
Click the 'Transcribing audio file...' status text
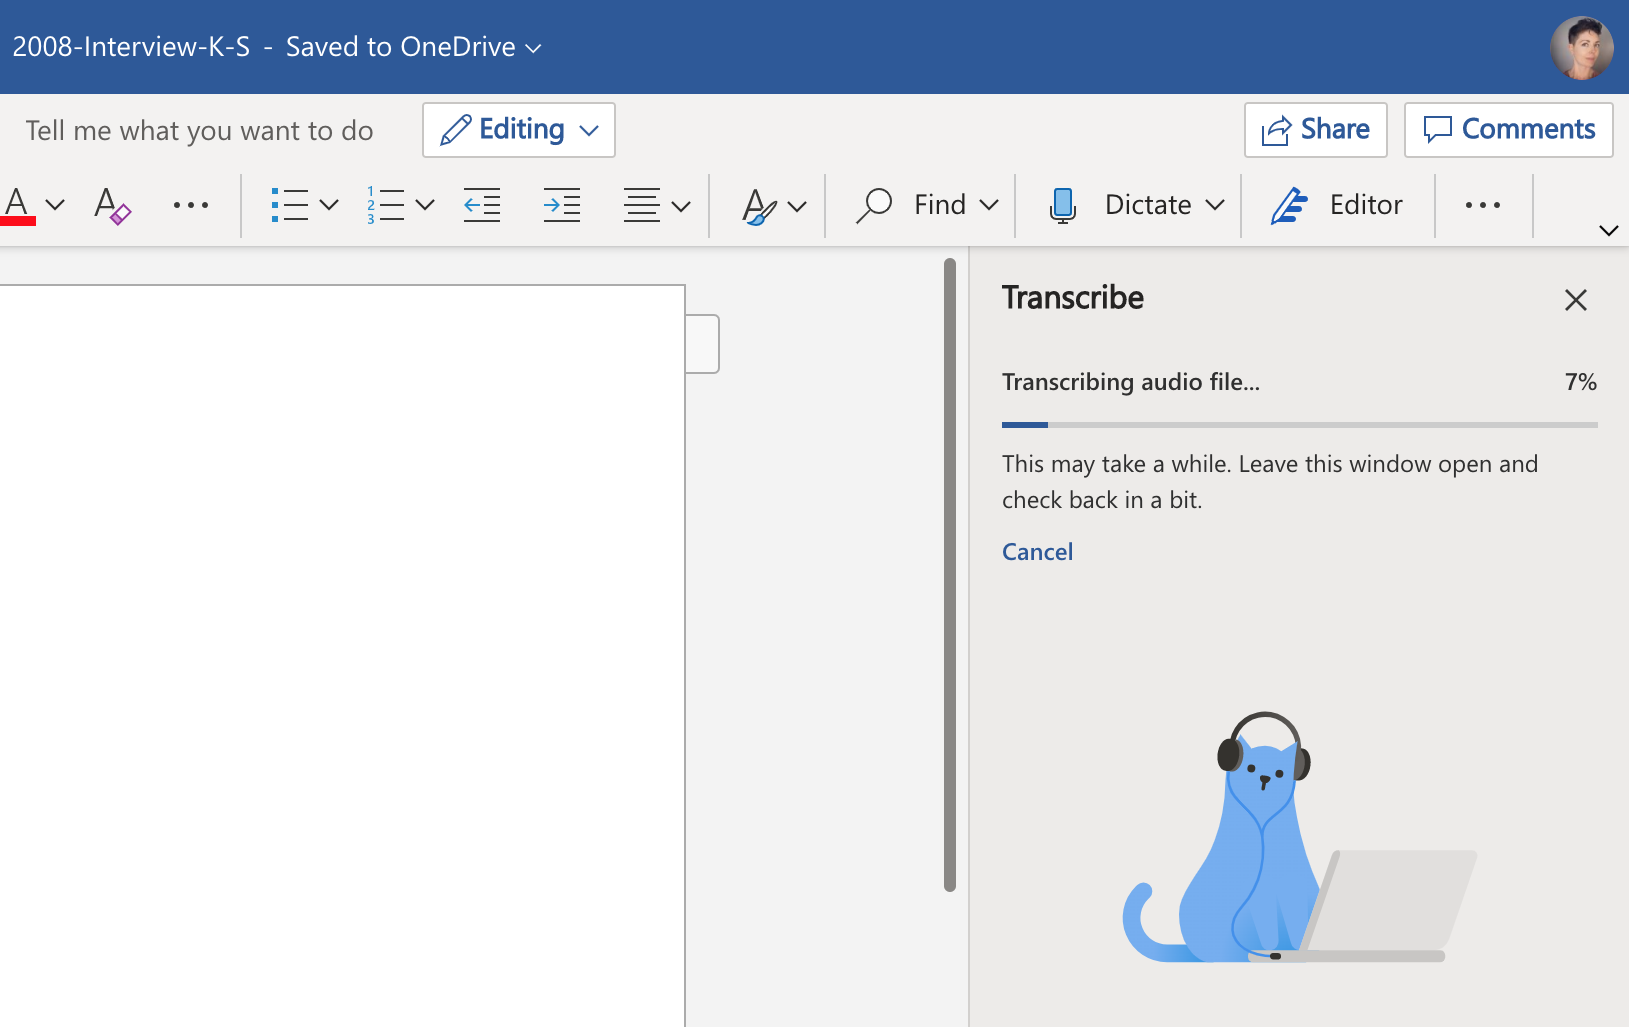pos(1131,382)
